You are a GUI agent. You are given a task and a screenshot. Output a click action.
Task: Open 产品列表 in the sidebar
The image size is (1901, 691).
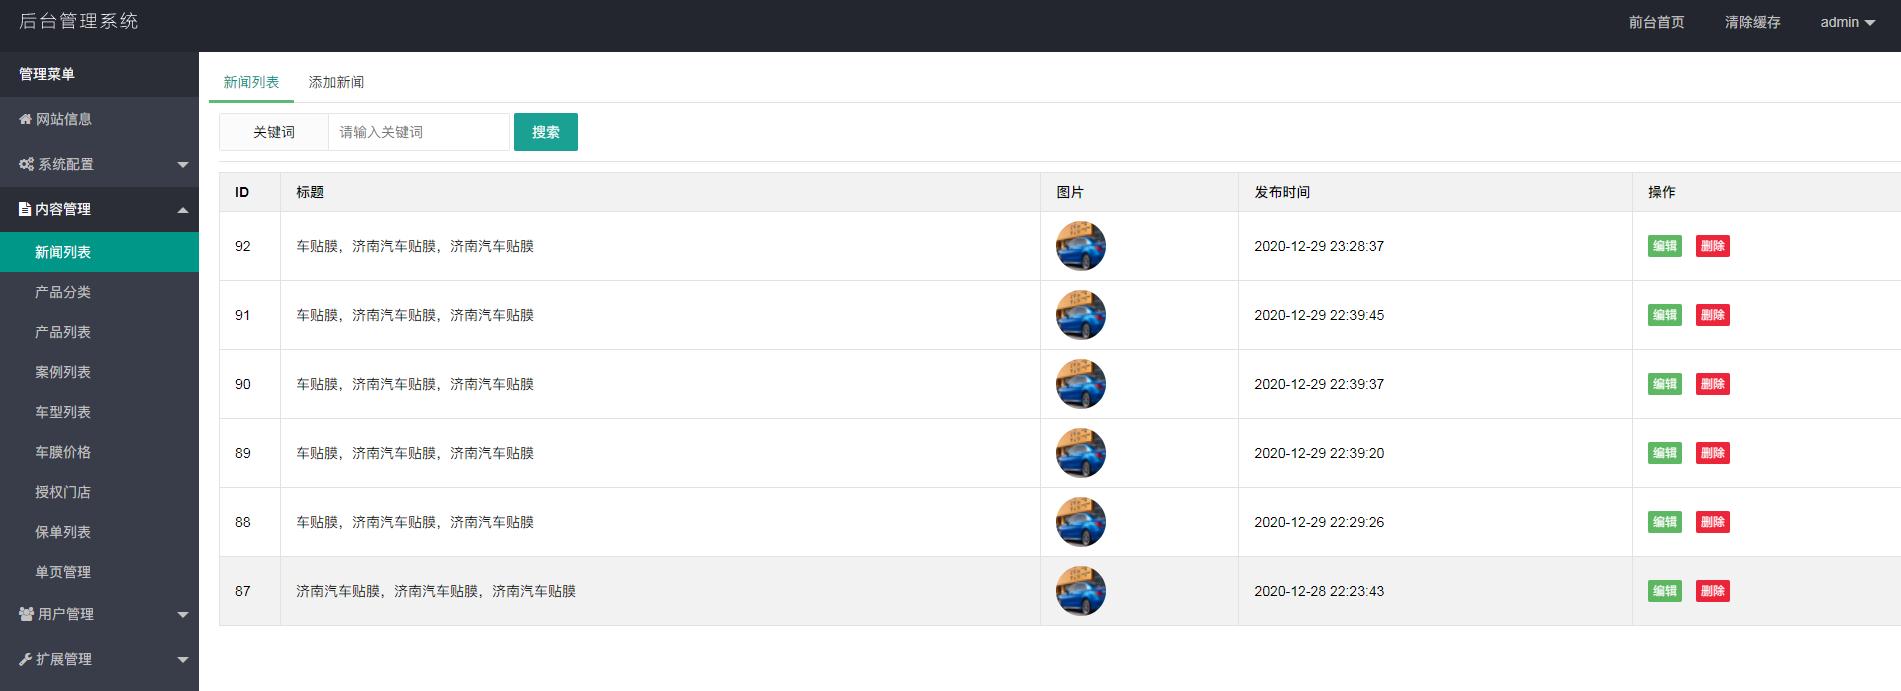click(63, 332)
